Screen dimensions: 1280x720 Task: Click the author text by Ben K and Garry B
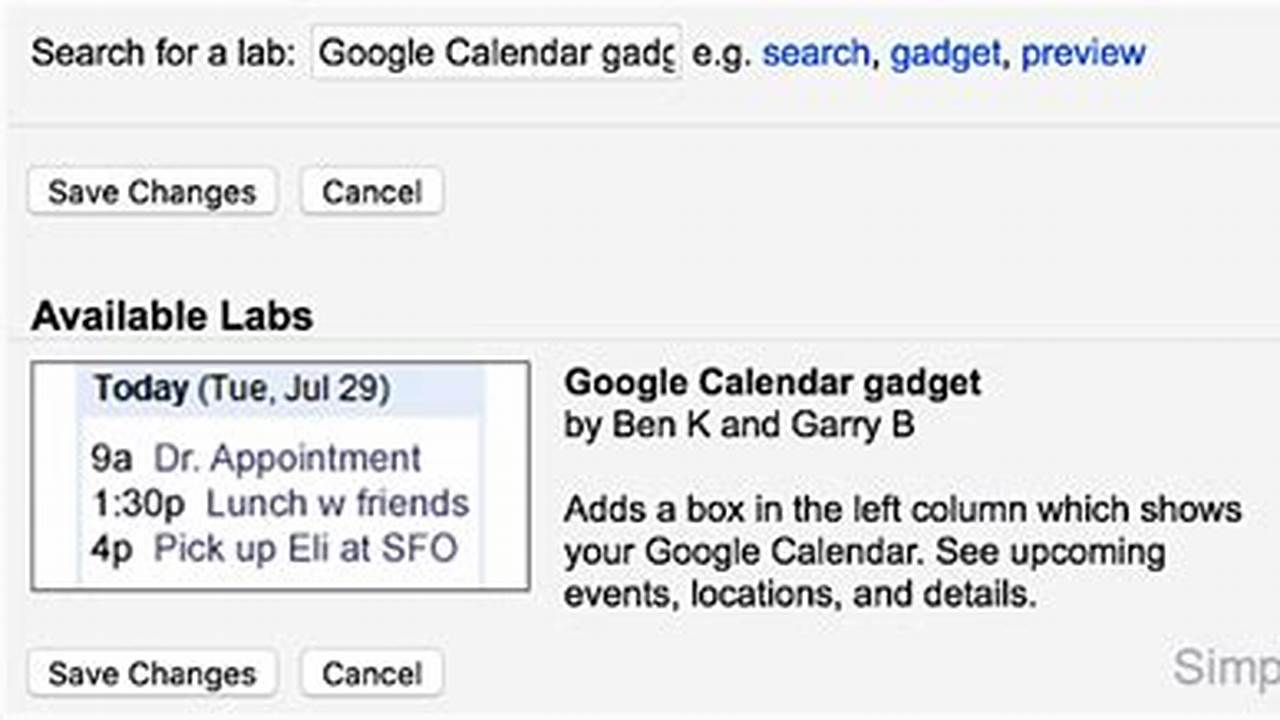[739, 424]
